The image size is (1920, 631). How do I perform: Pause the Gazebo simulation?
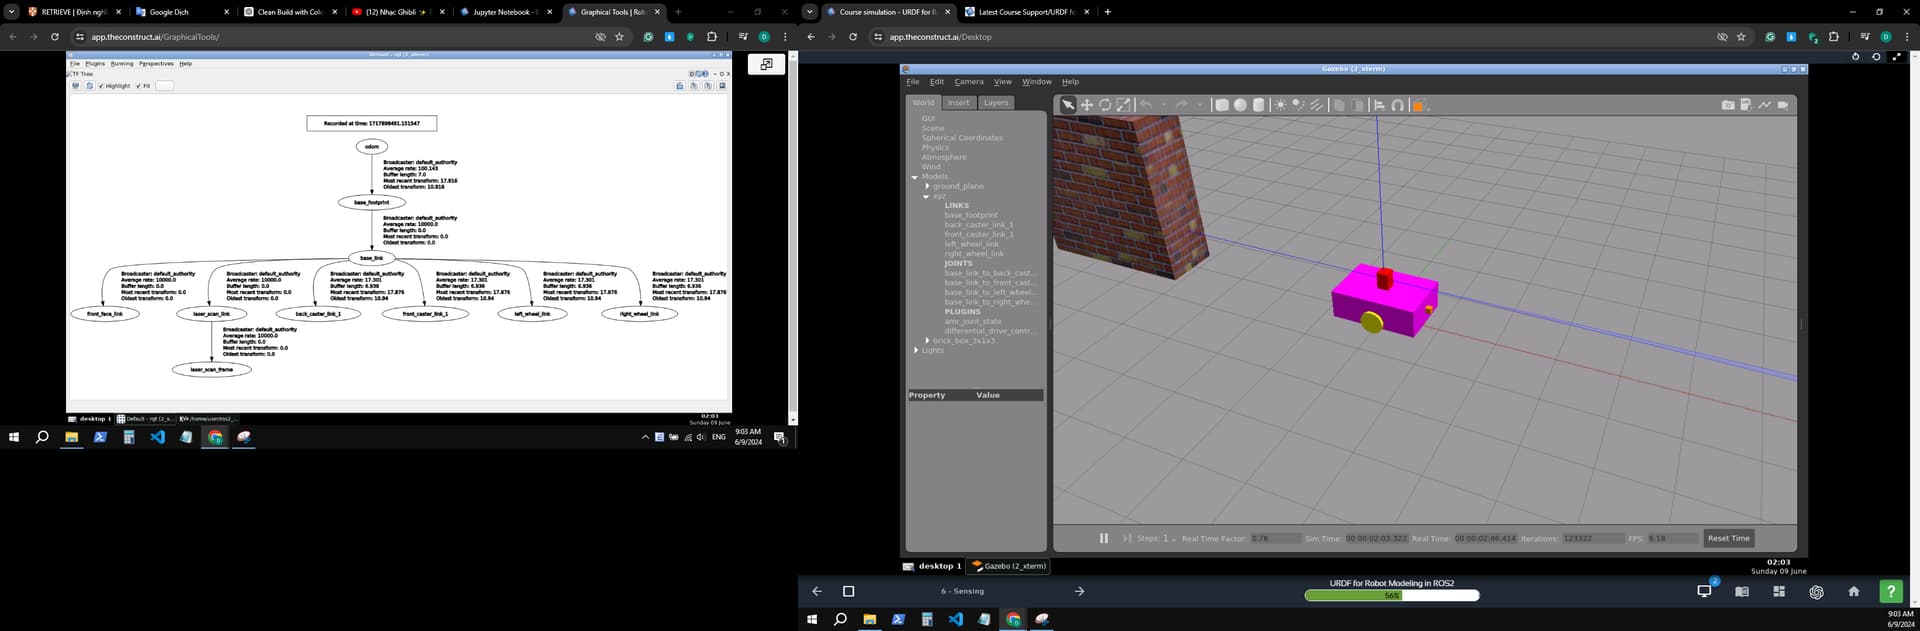(1104, 538)
